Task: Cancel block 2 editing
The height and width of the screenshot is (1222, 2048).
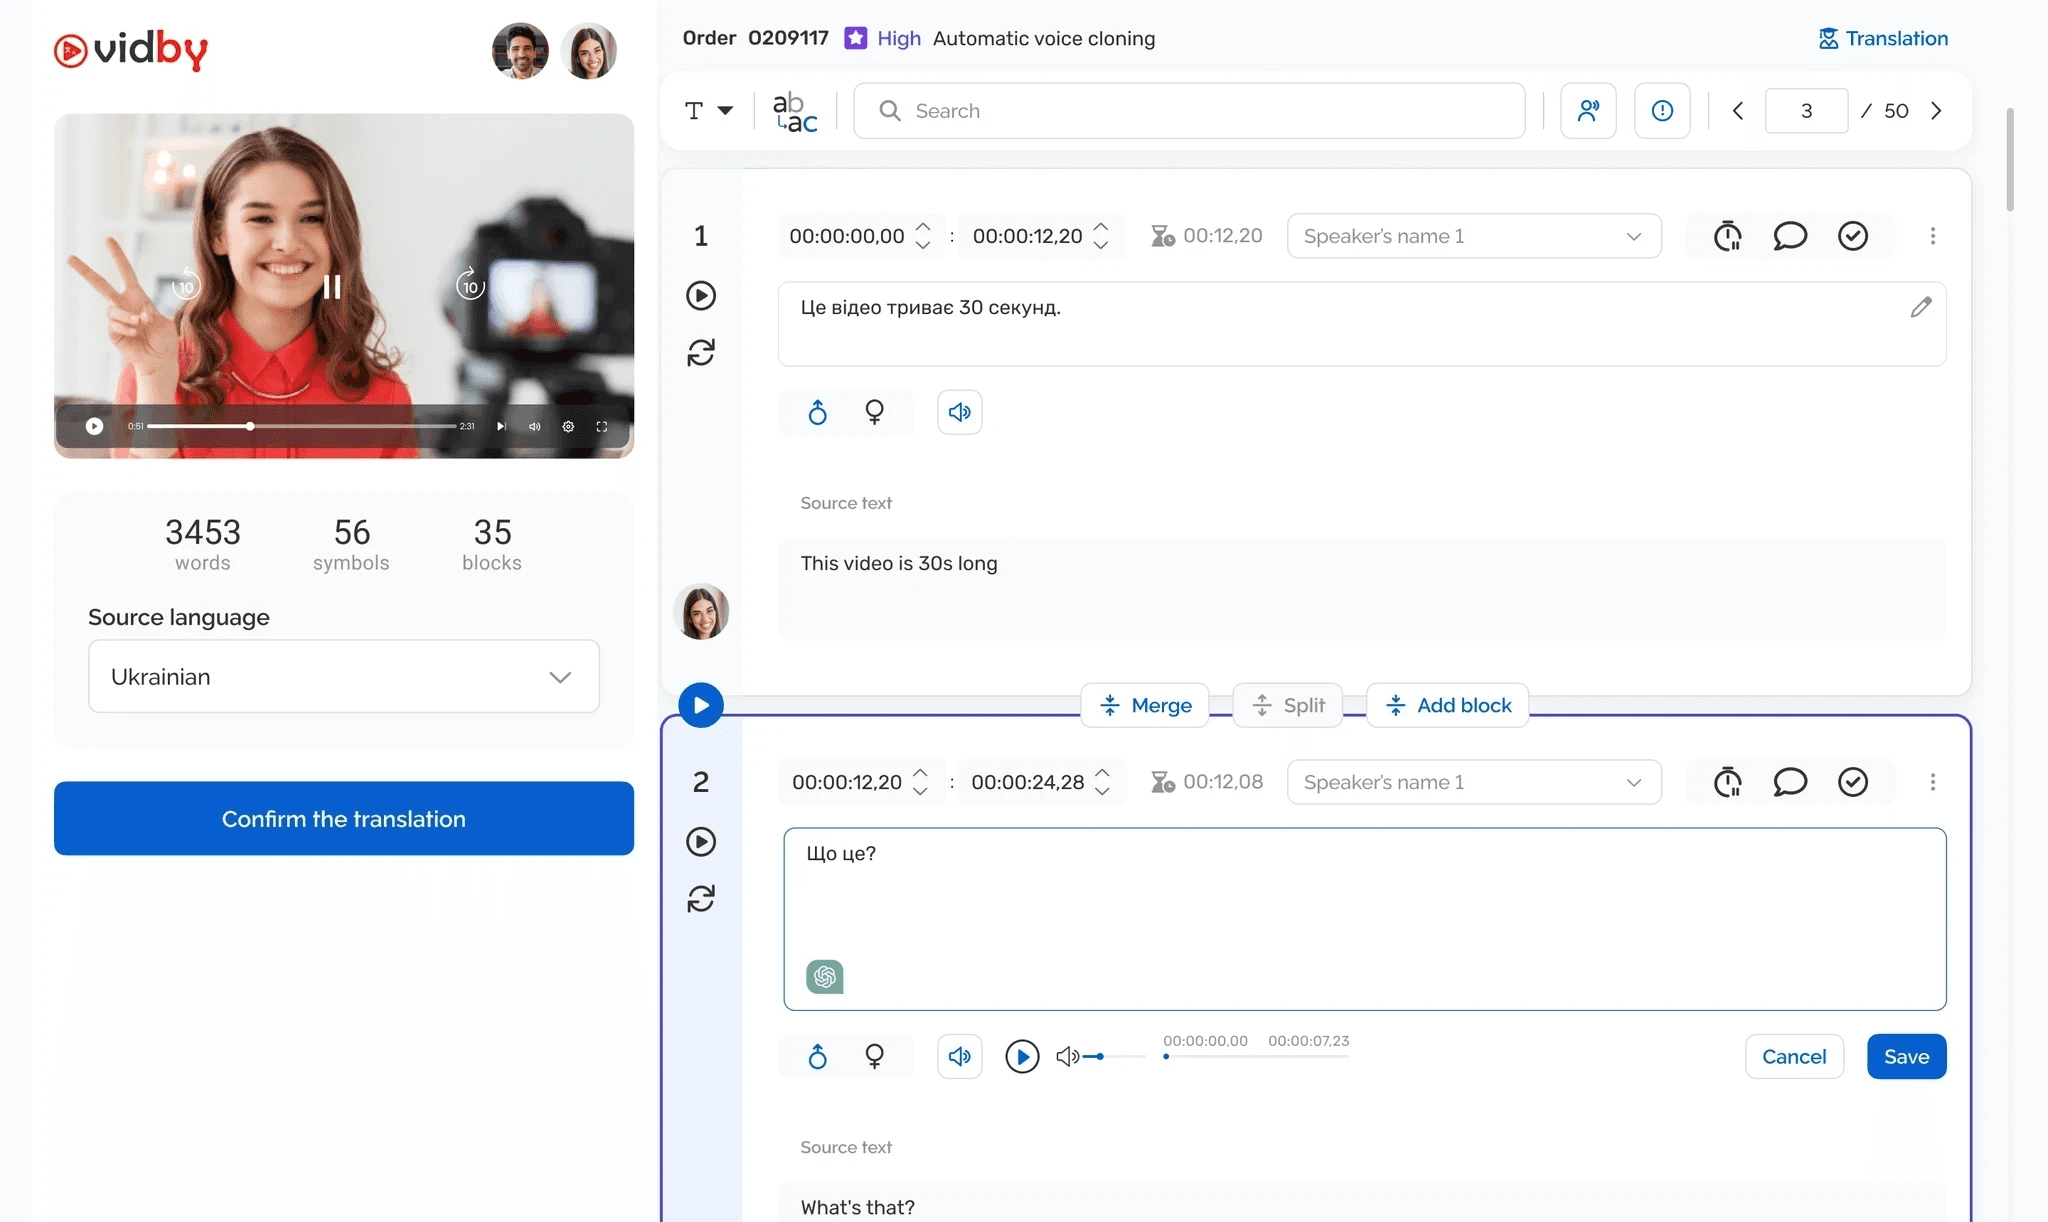Action: tap(1794, 1056)
